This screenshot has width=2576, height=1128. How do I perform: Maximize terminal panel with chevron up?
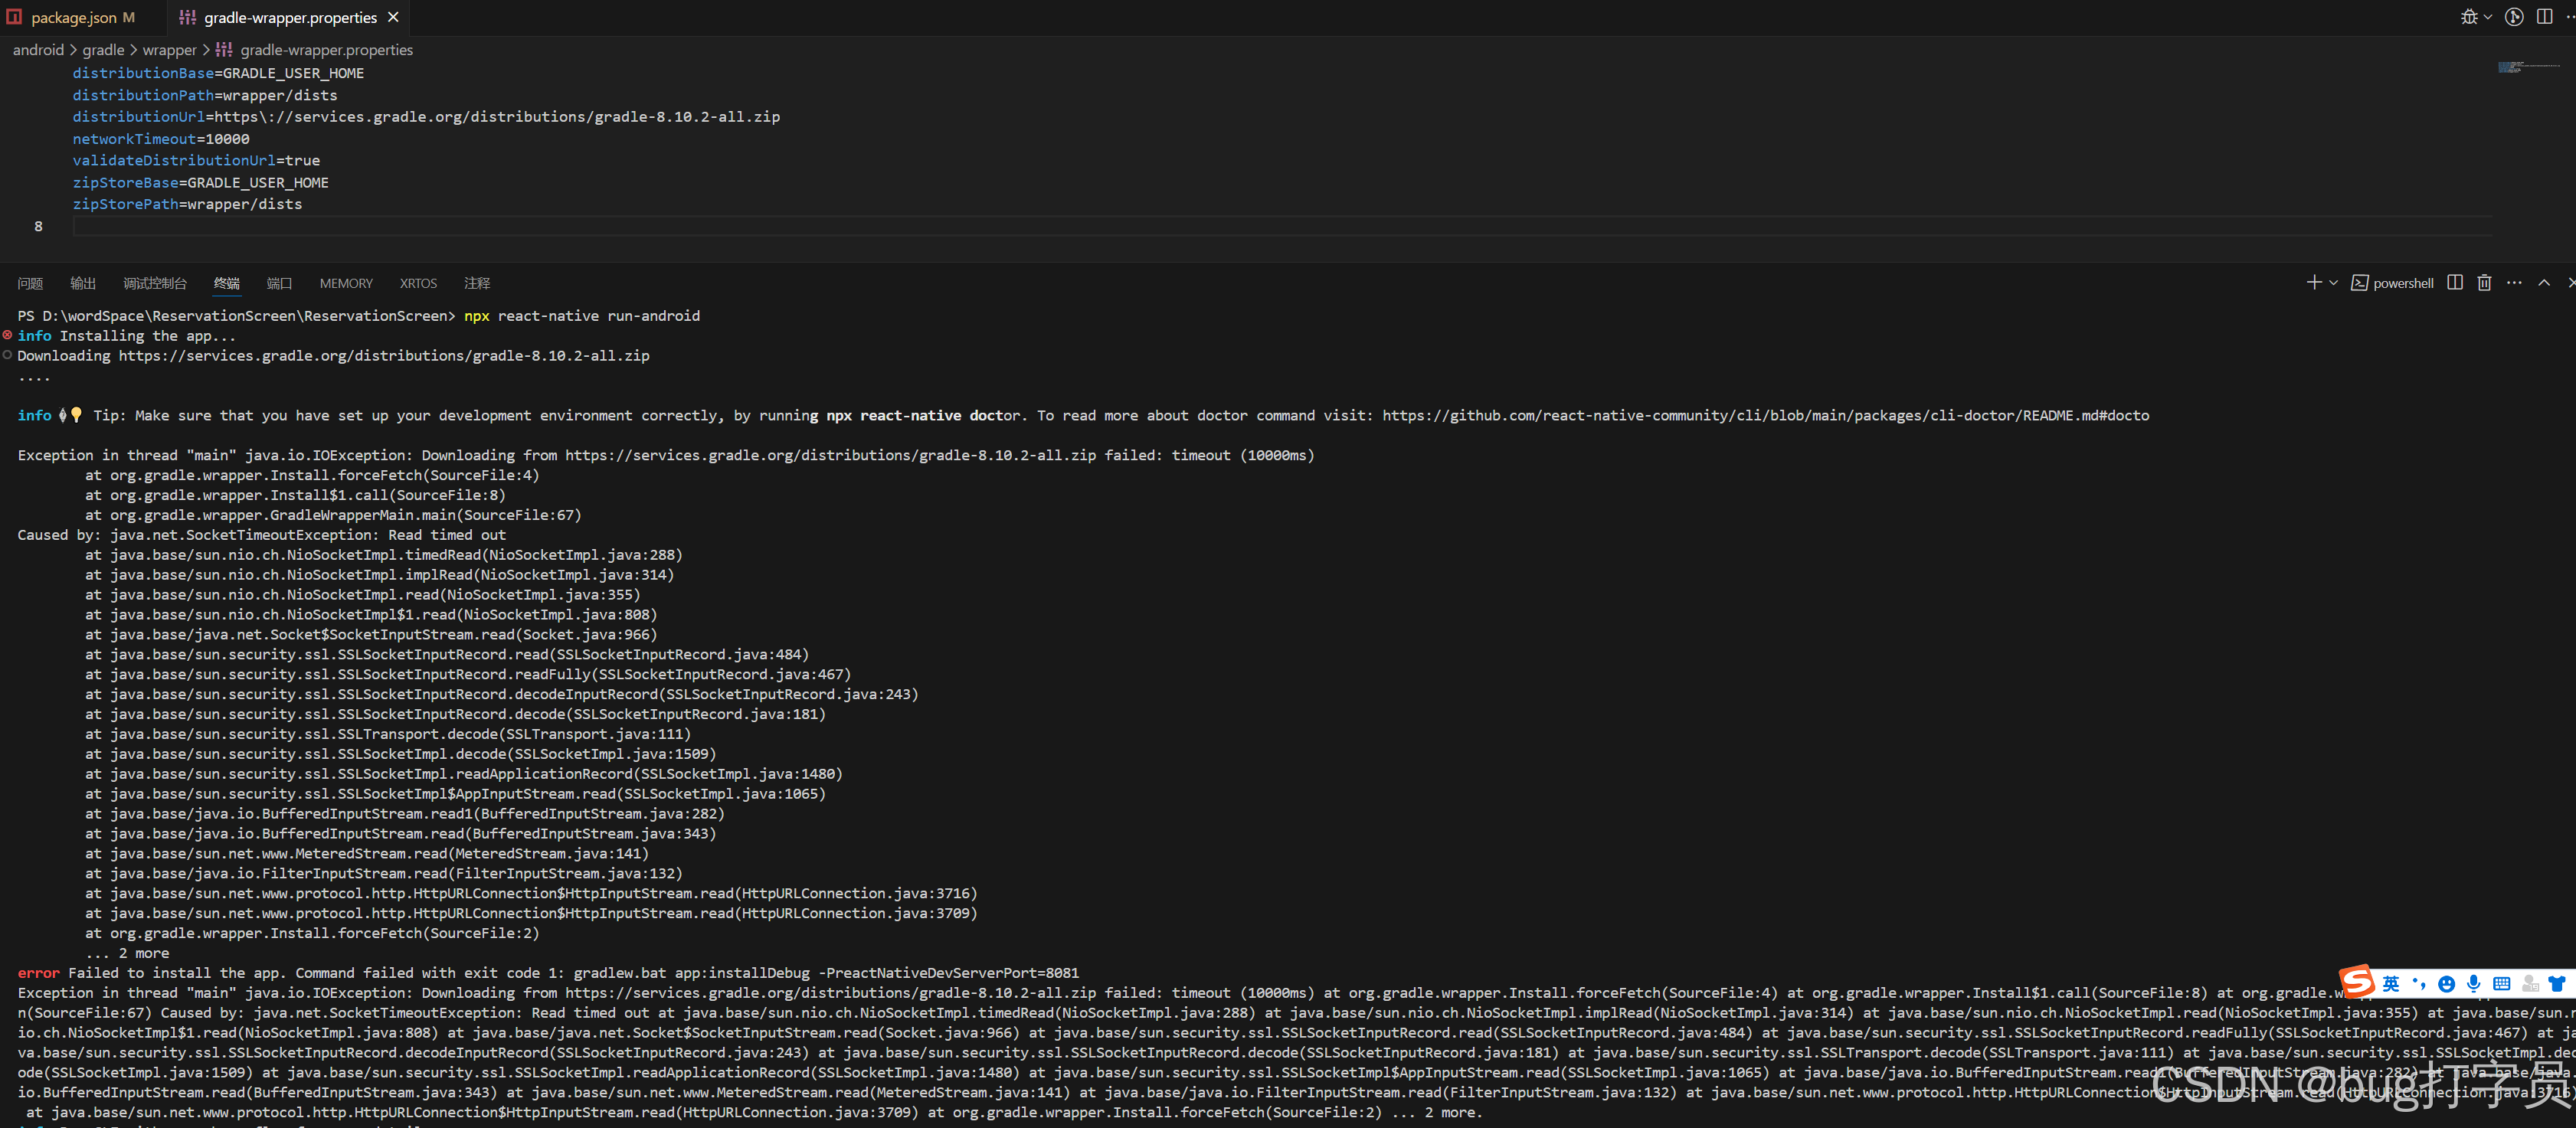[x=2544, y=283]
